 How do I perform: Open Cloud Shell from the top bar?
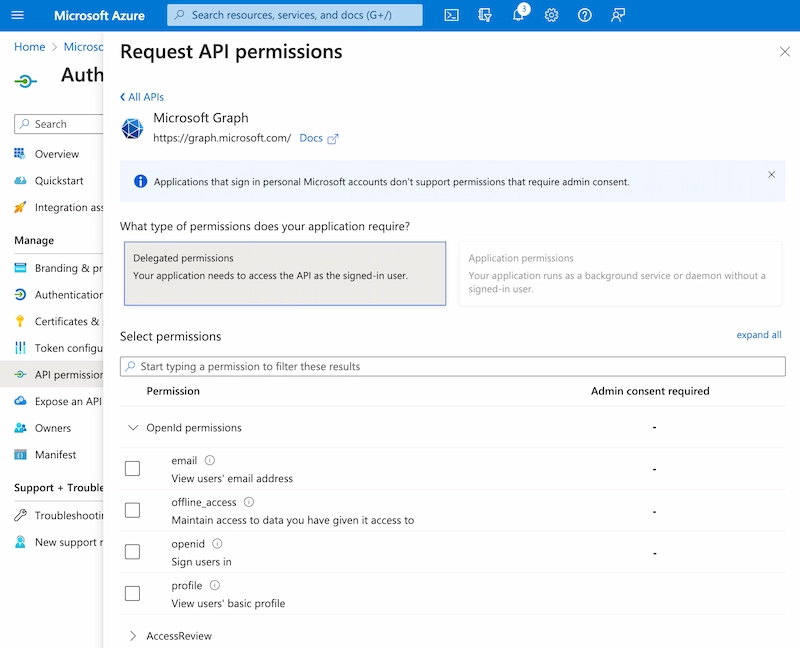point(452,15)
